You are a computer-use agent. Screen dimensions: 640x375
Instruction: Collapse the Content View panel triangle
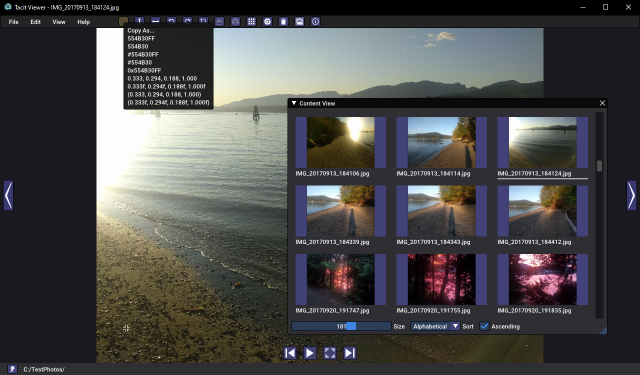click(x=294, y=103)
